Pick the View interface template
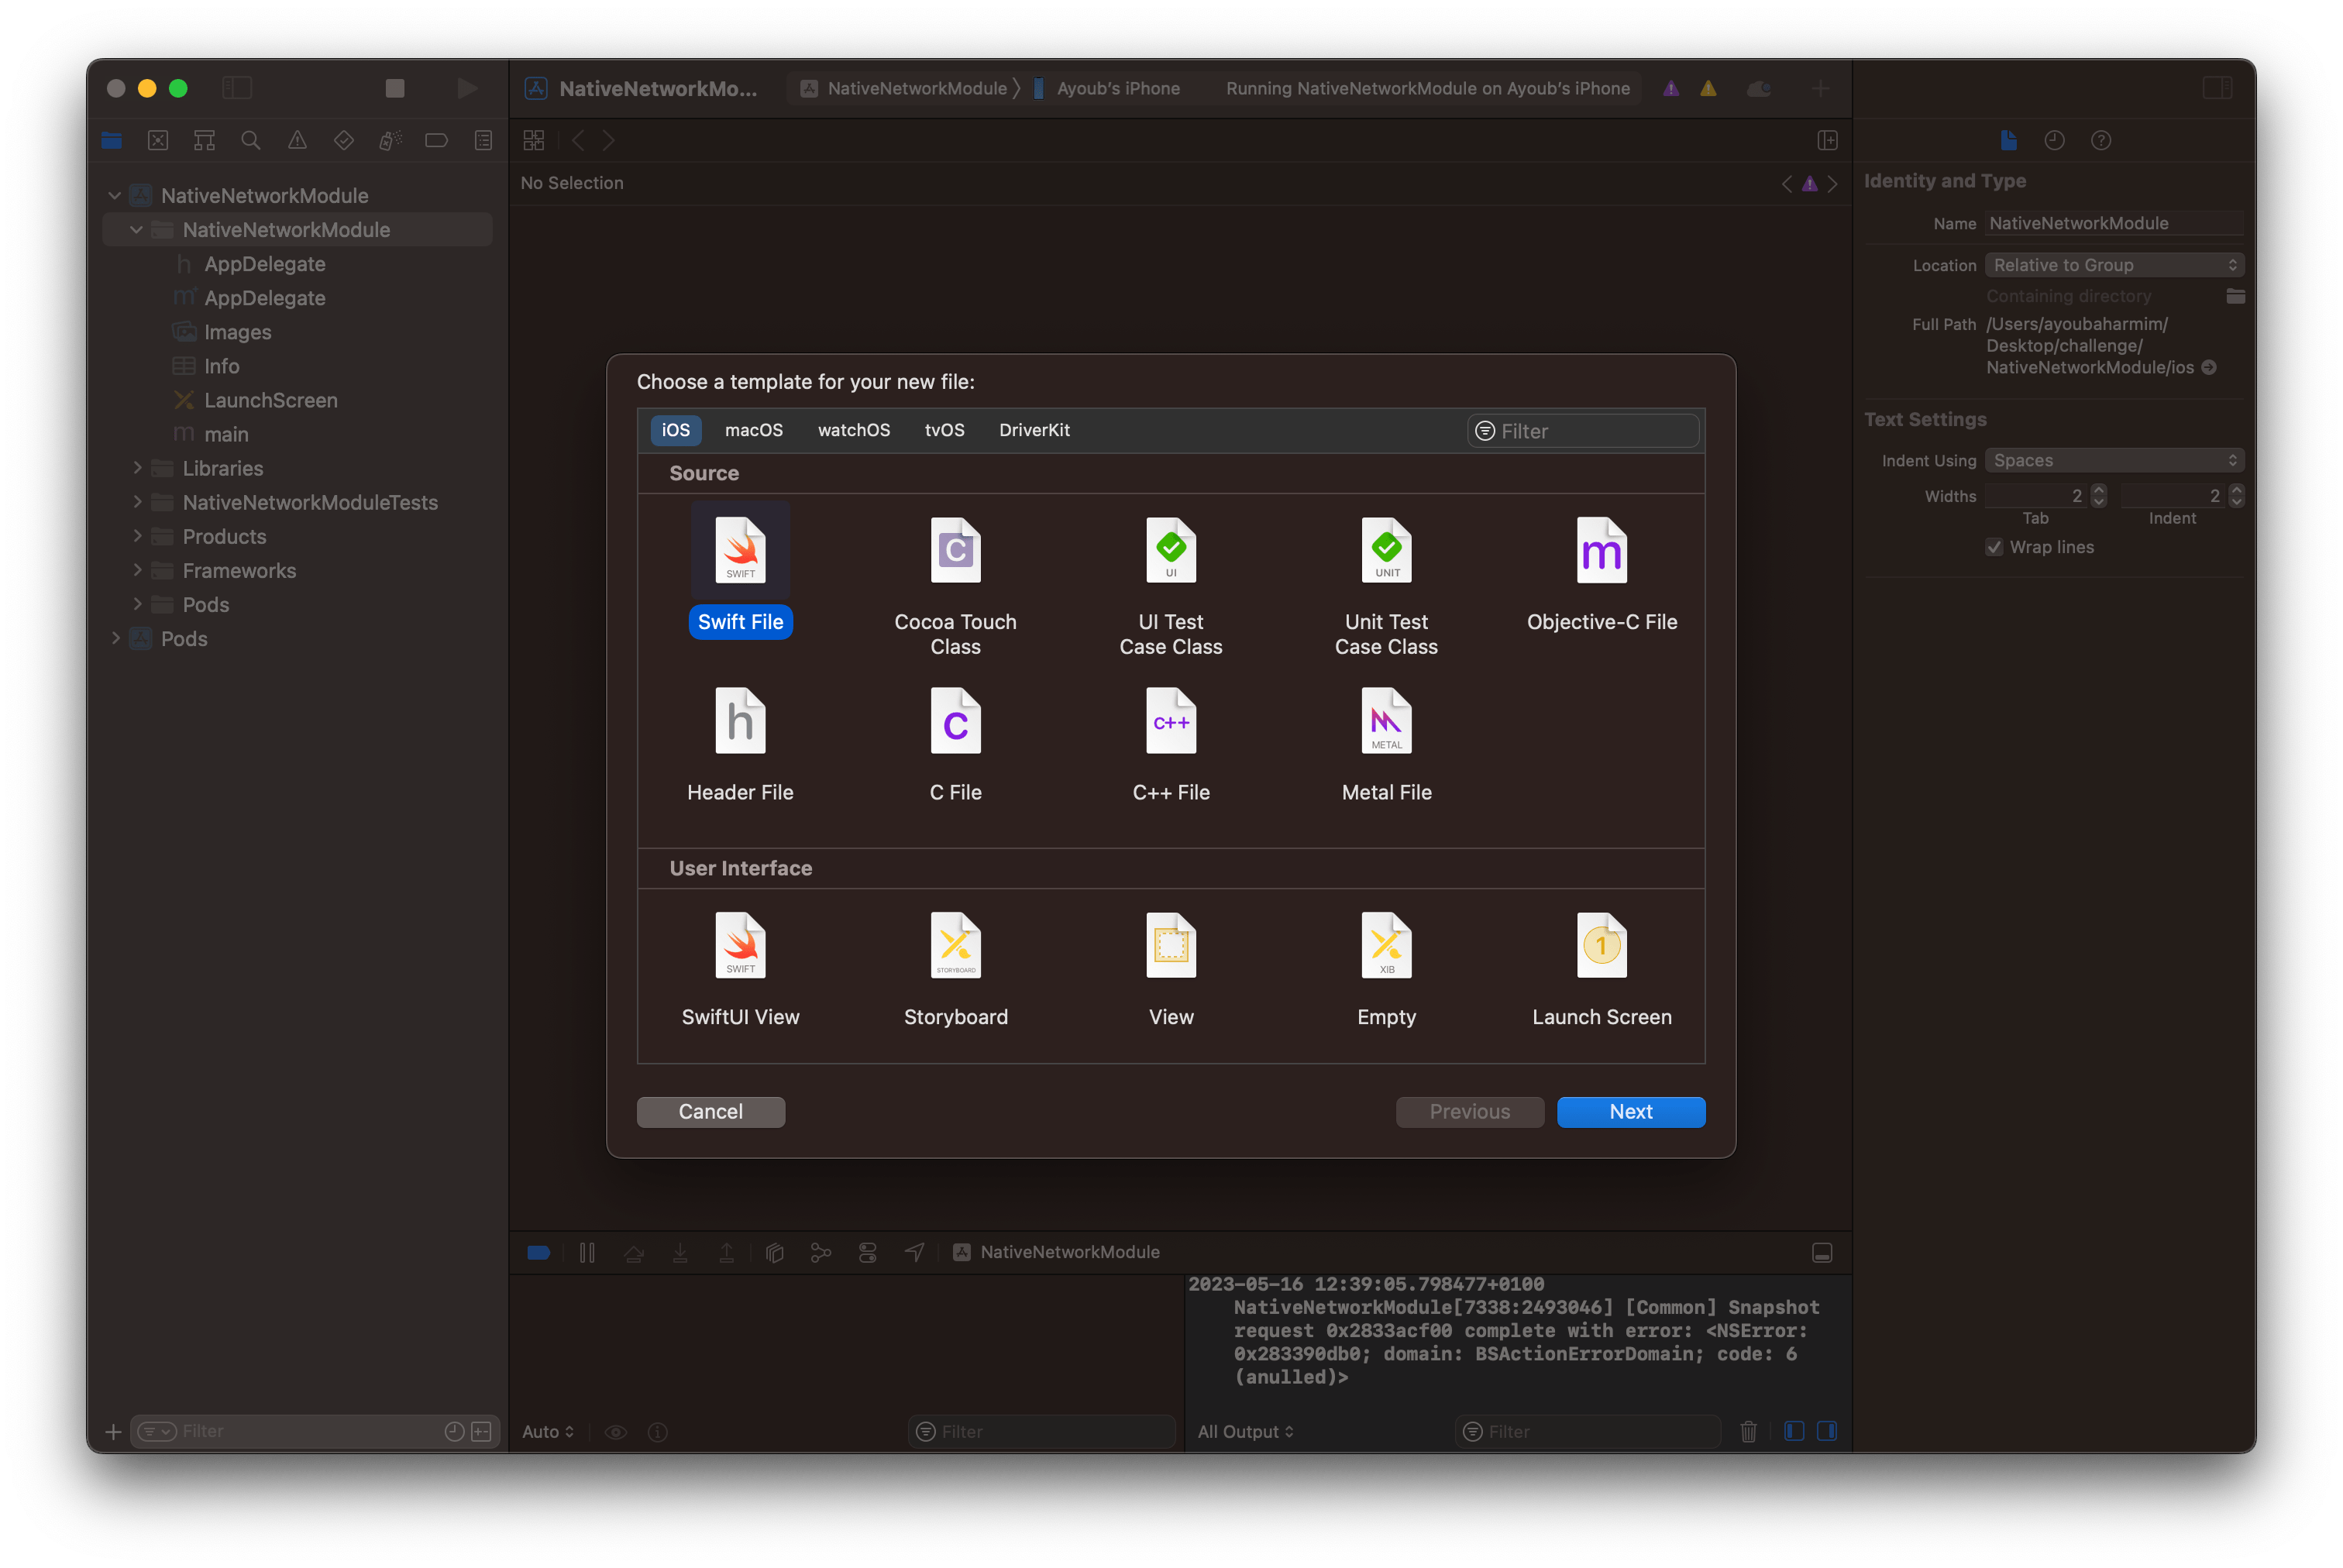The width and height of the screenshot is (2343, 1568). (1170, 970)
